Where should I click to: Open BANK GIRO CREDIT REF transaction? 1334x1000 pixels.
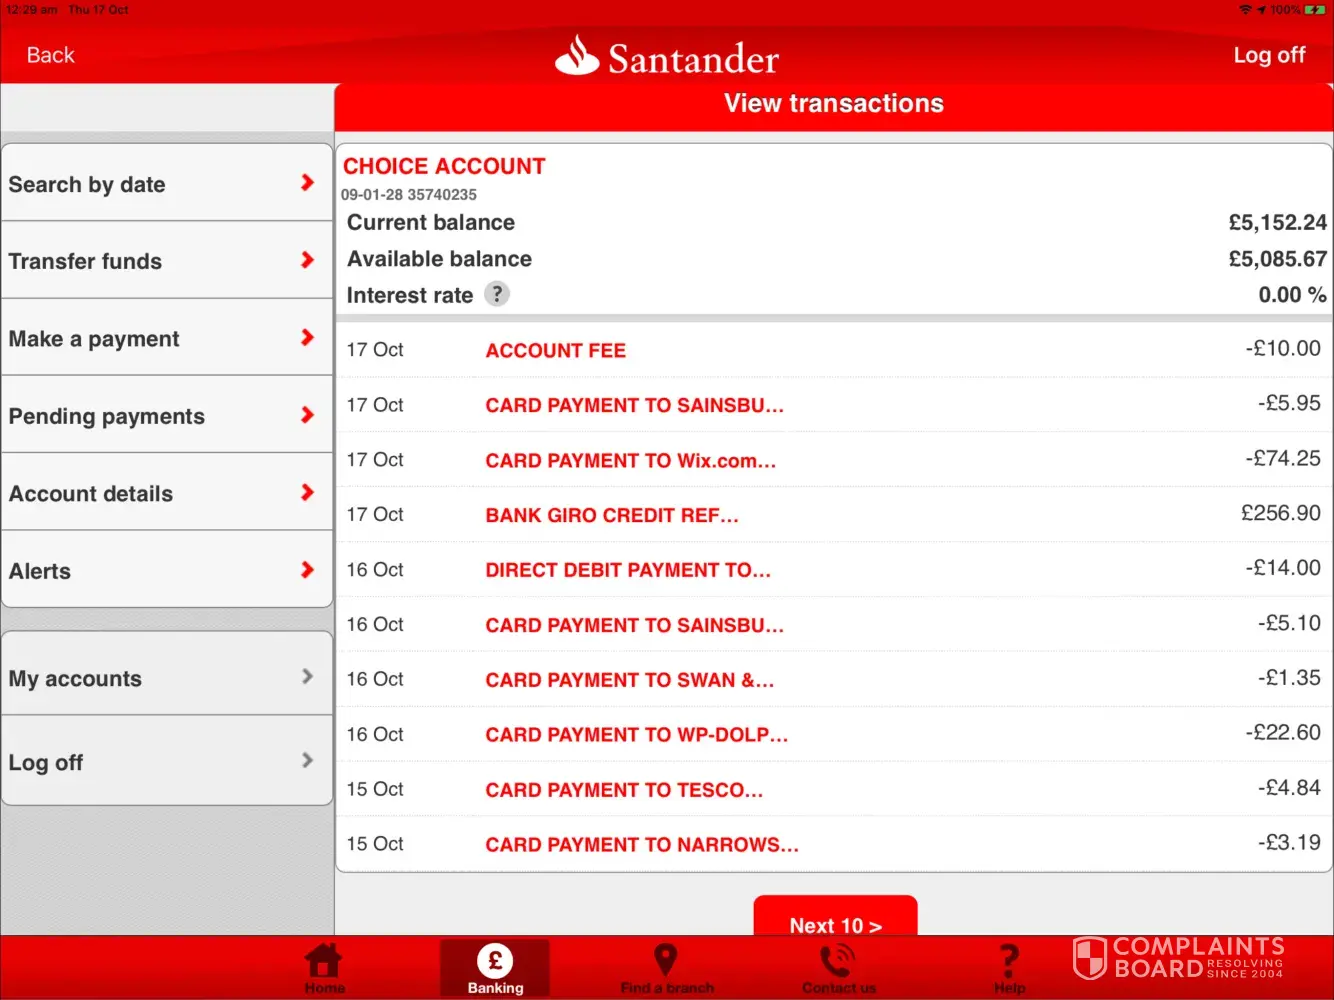(834, 515)
